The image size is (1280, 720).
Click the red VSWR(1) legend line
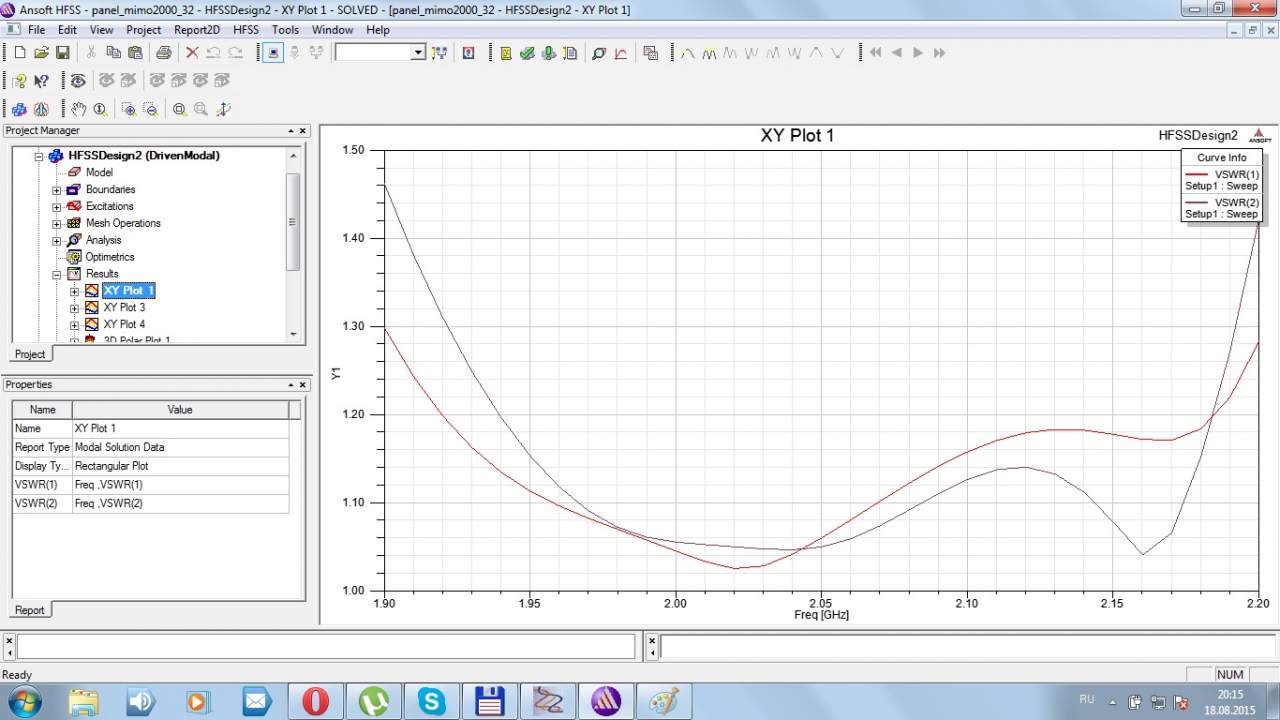tap(1196, 174)
